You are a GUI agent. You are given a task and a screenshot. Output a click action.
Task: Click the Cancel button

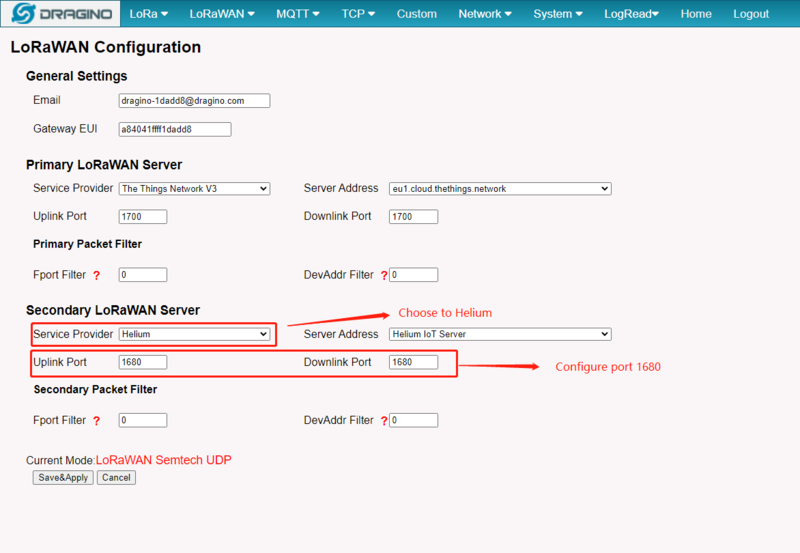click(116, 477)
